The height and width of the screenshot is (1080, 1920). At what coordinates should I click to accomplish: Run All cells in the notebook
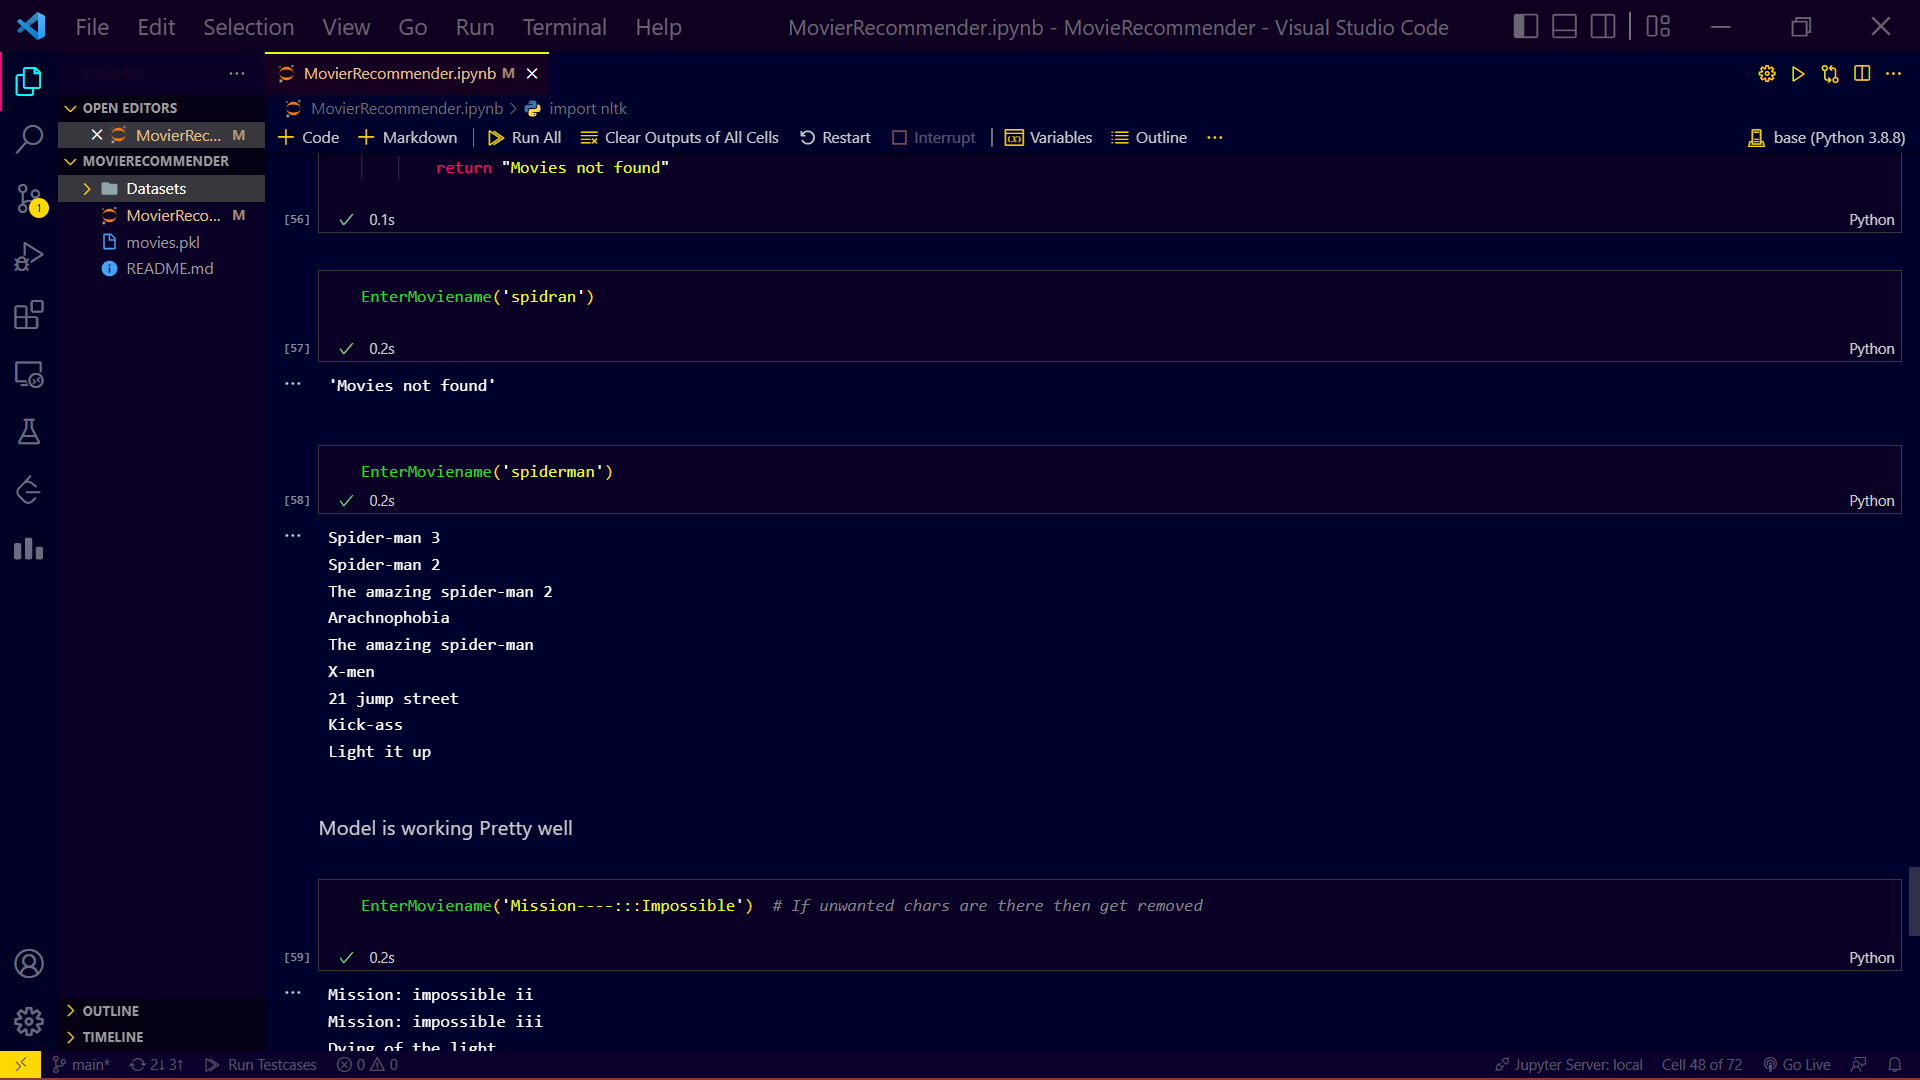[524, 137]
